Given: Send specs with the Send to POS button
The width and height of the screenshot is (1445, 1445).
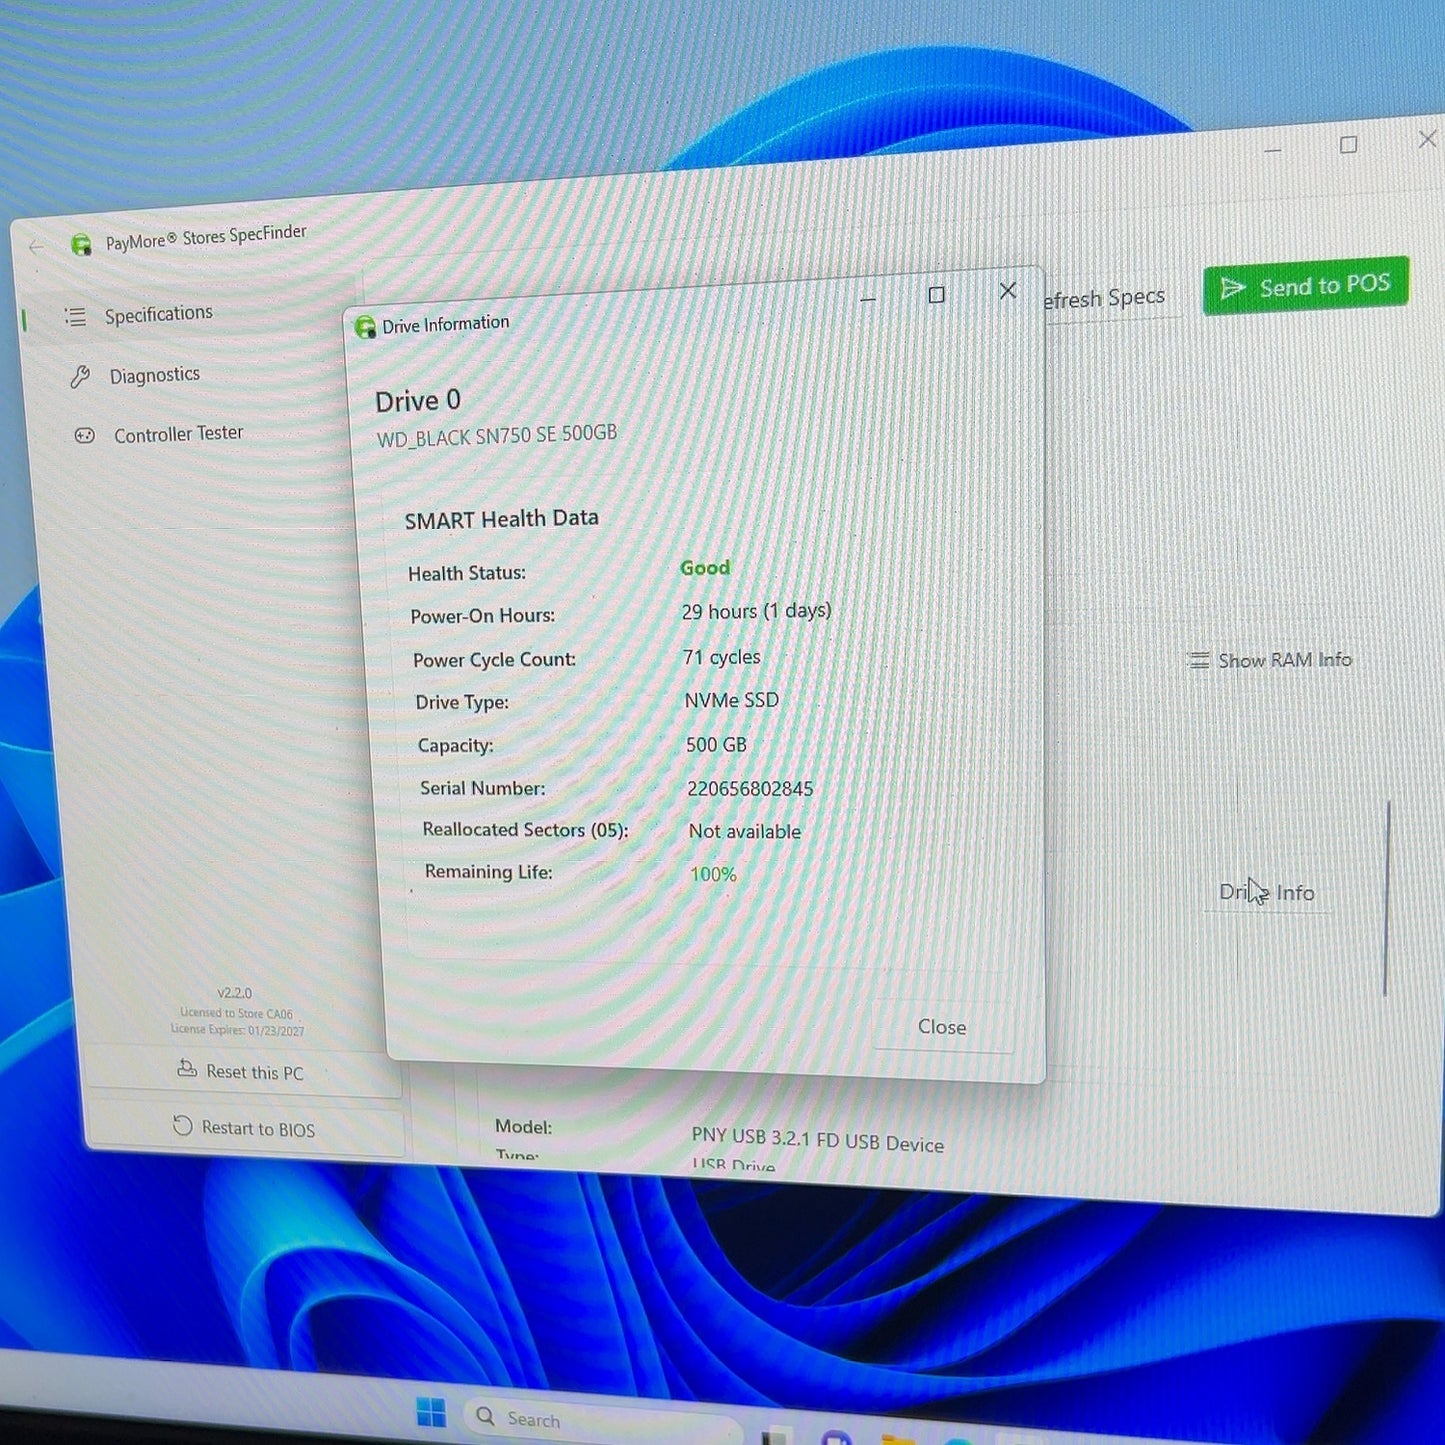Looking at the screenshot, I should (x=1306, y=286).
